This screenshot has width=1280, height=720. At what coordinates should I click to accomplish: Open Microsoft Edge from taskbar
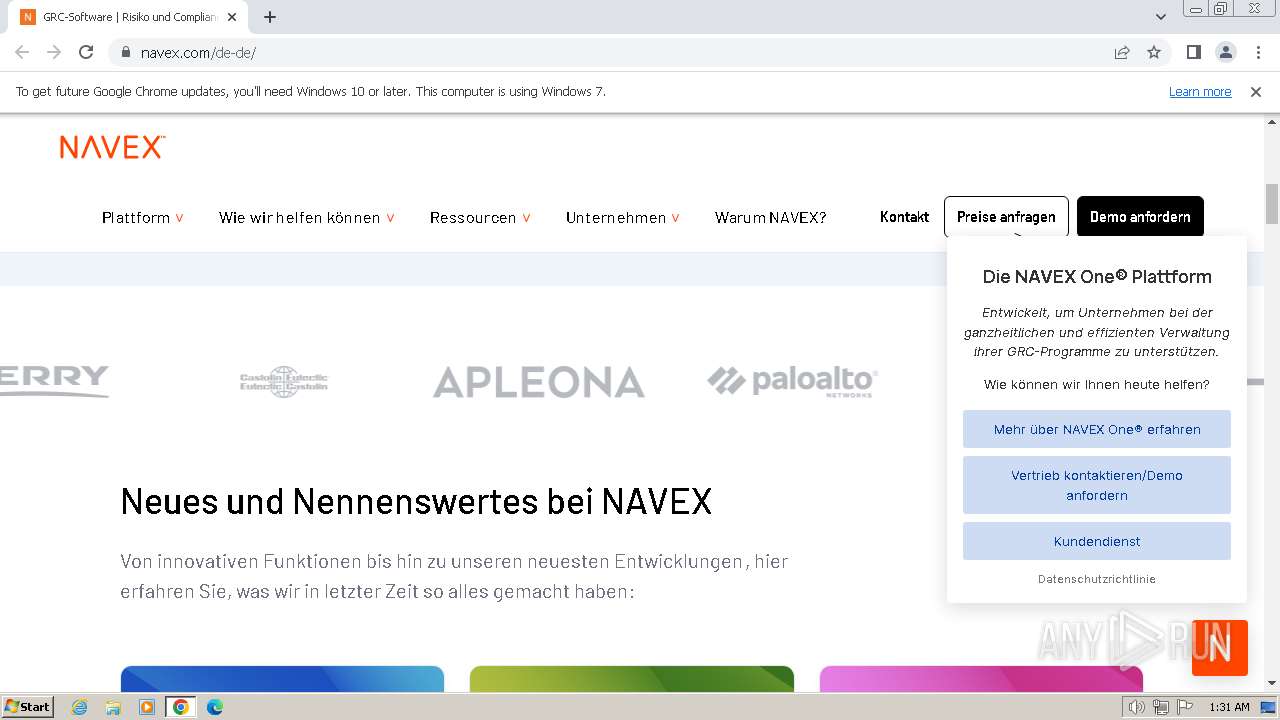pyautogui.click(x=215, y=707)
